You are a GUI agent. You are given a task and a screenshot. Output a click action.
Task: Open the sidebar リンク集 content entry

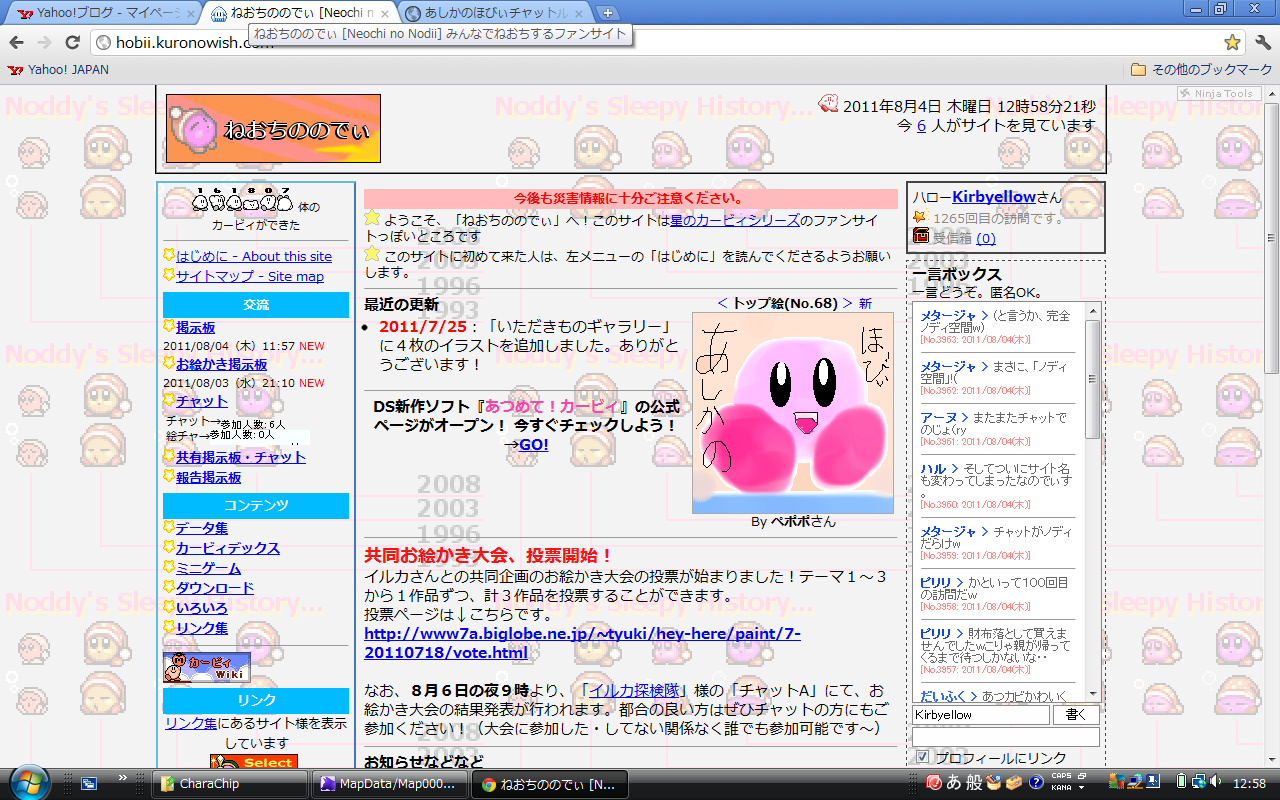tap(202, 628)
